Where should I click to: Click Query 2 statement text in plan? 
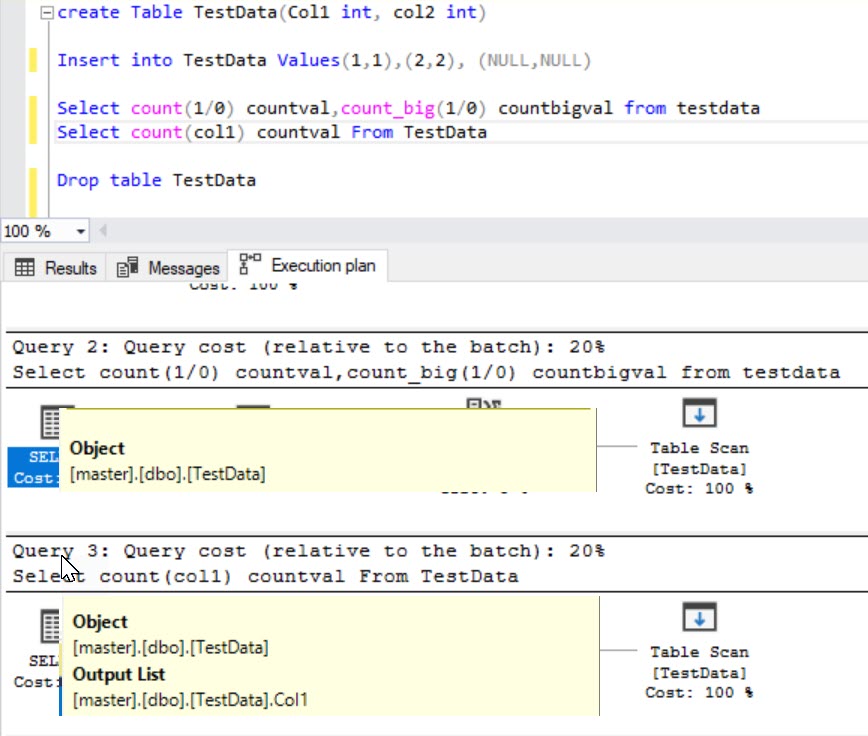(x=426, y=372)
